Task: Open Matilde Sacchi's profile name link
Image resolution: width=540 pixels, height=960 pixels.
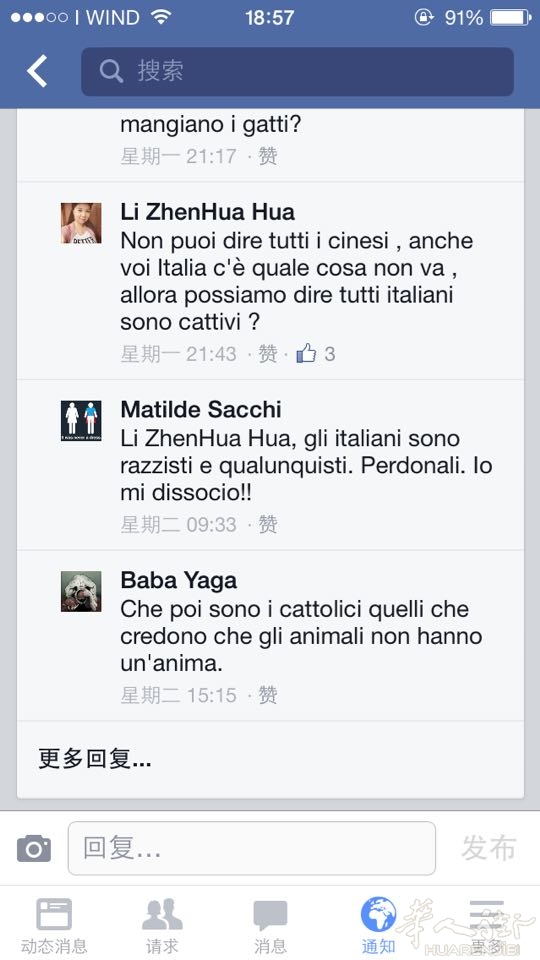Action: point(201,410)
